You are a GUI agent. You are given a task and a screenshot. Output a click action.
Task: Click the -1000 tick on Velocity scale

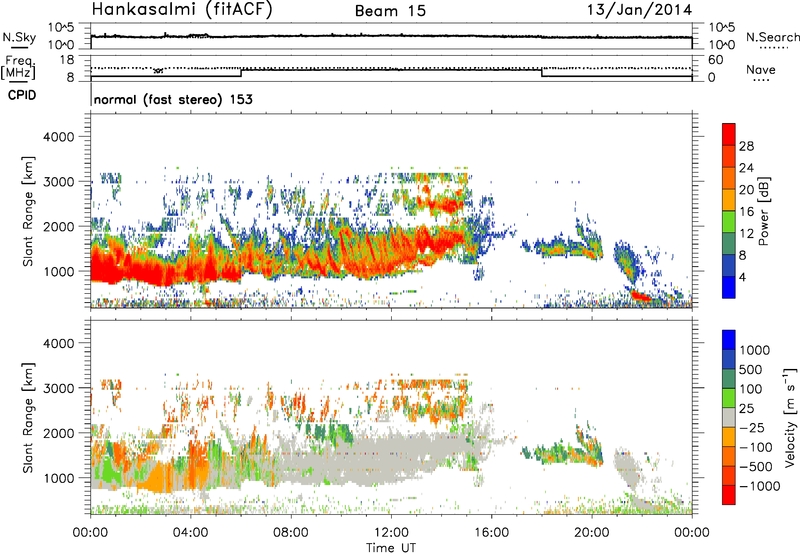click(759, 486)
